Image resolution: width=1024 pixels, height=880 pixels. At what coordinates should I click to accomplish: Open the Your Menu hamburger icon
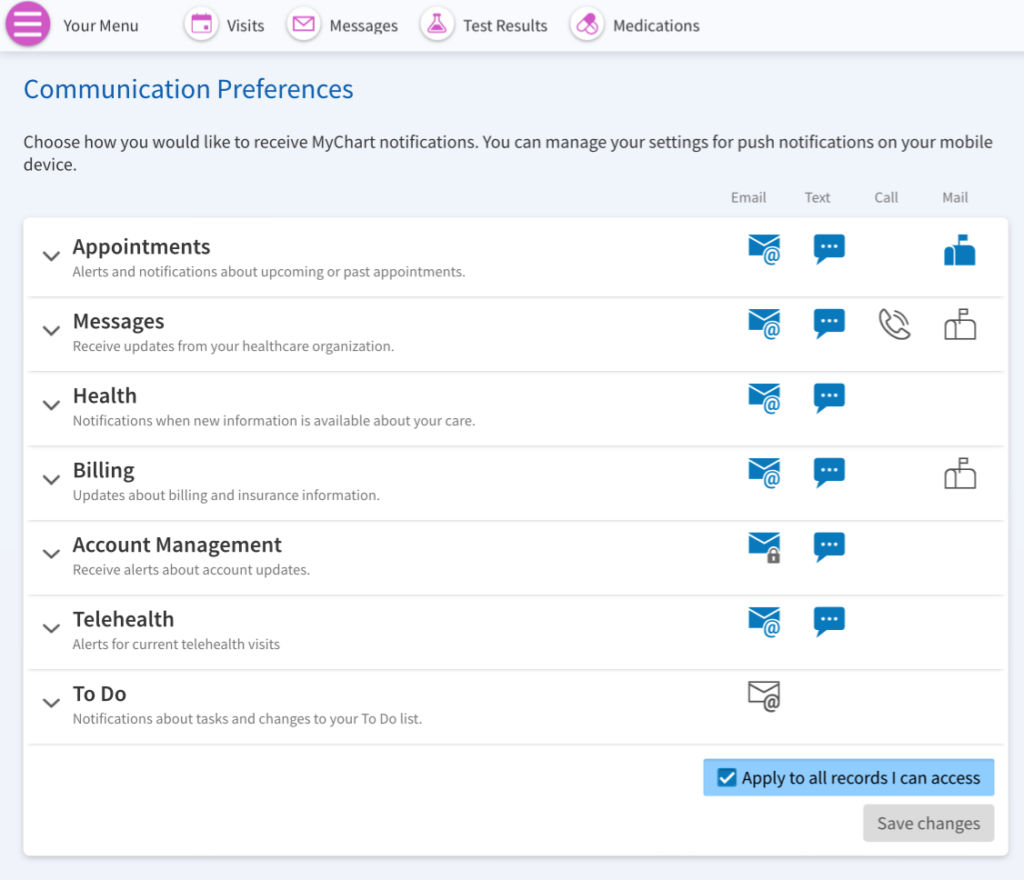(x=27, y=25)
